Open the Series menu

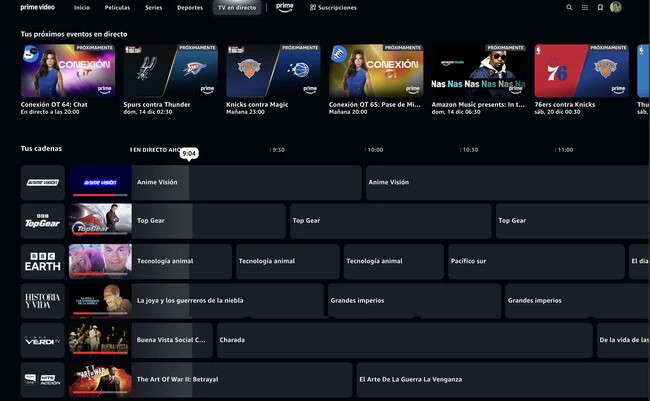153,7
